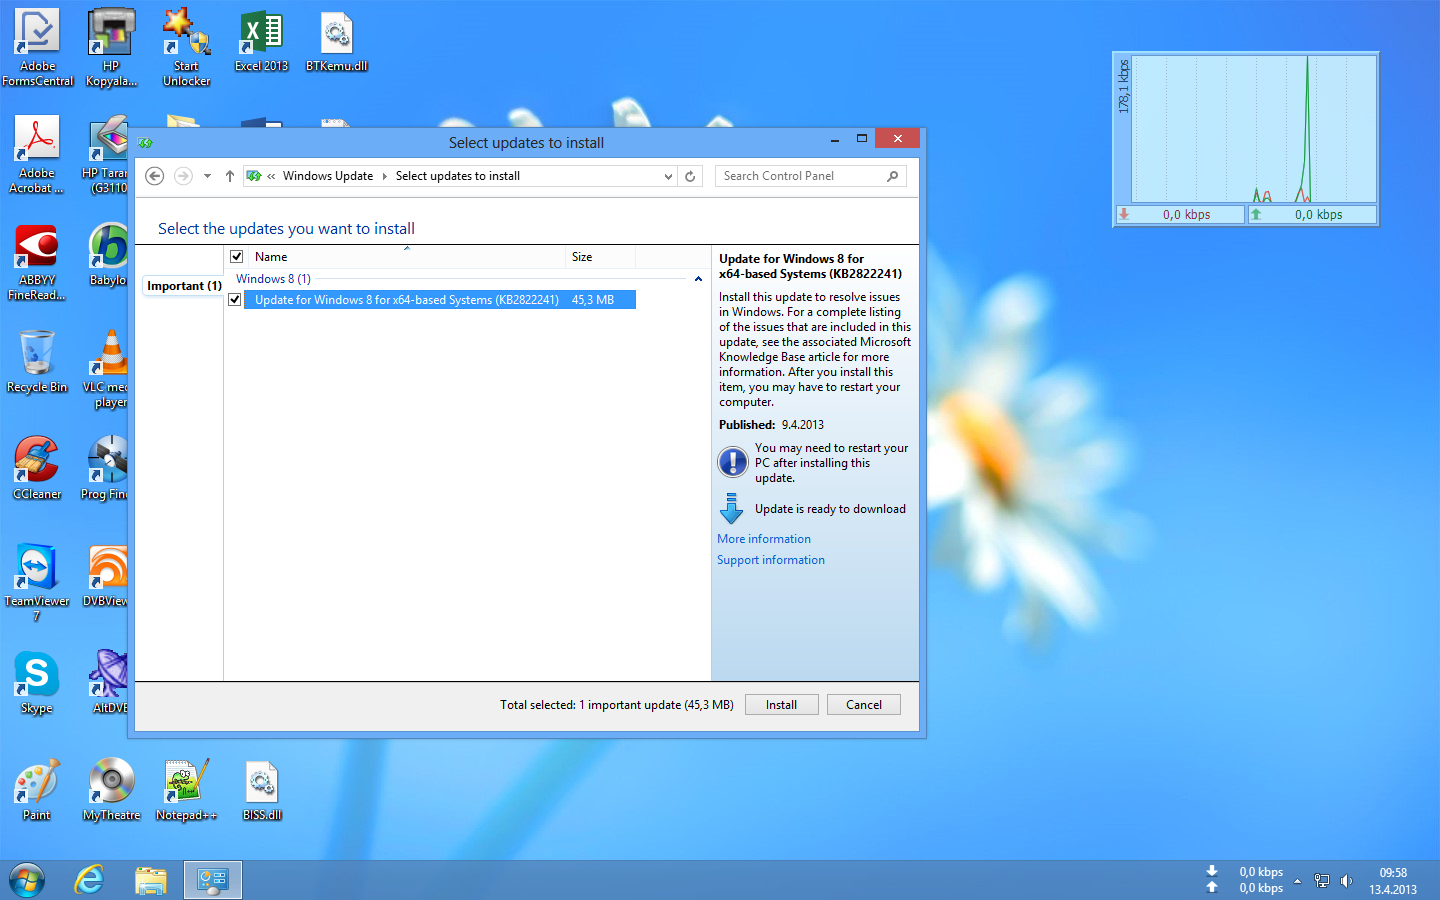Click the restart warning exclamation icon
This screenshot has height=900, width=1440.
[733, 461]
